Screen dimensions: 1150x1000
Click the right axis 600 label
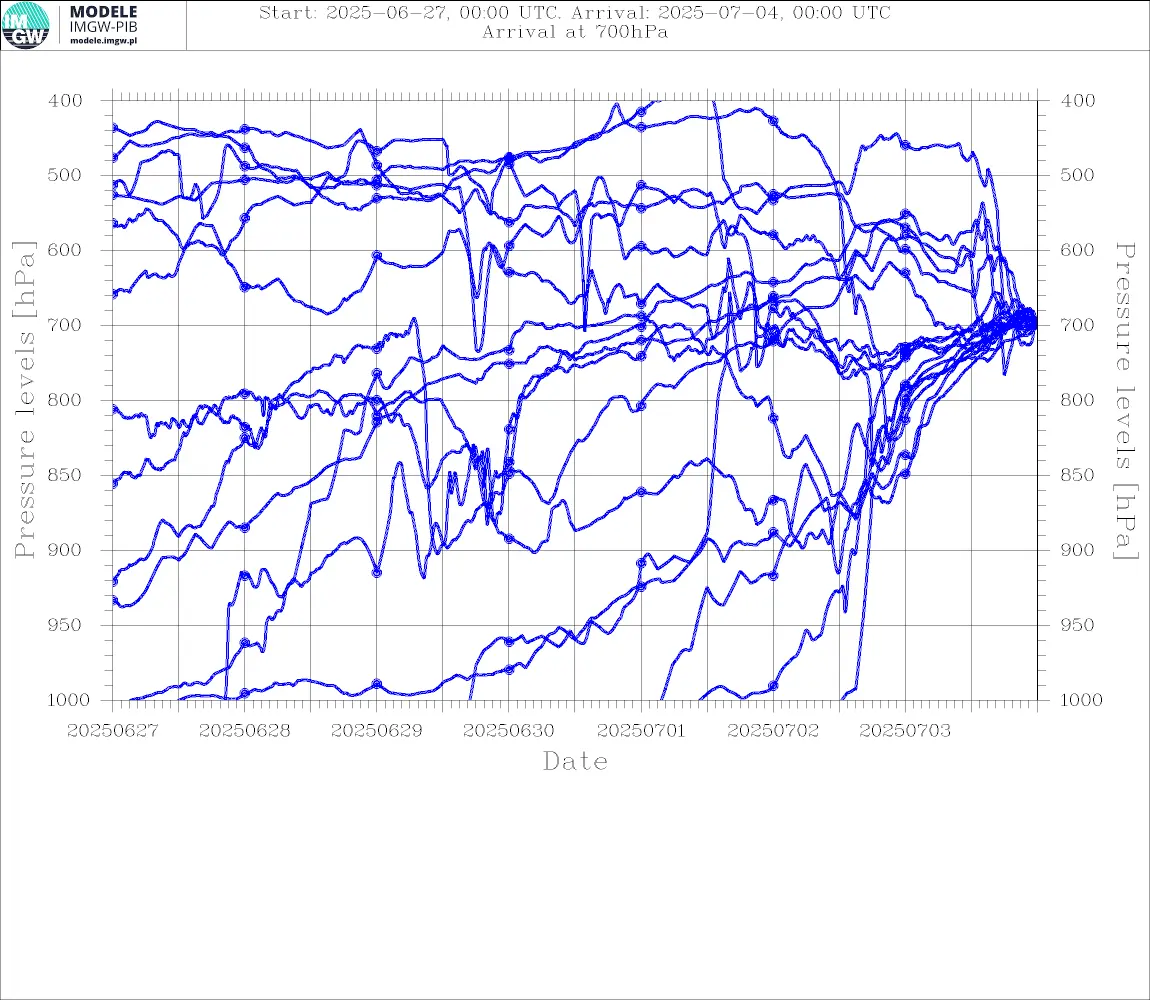(x=1078, y=250)
